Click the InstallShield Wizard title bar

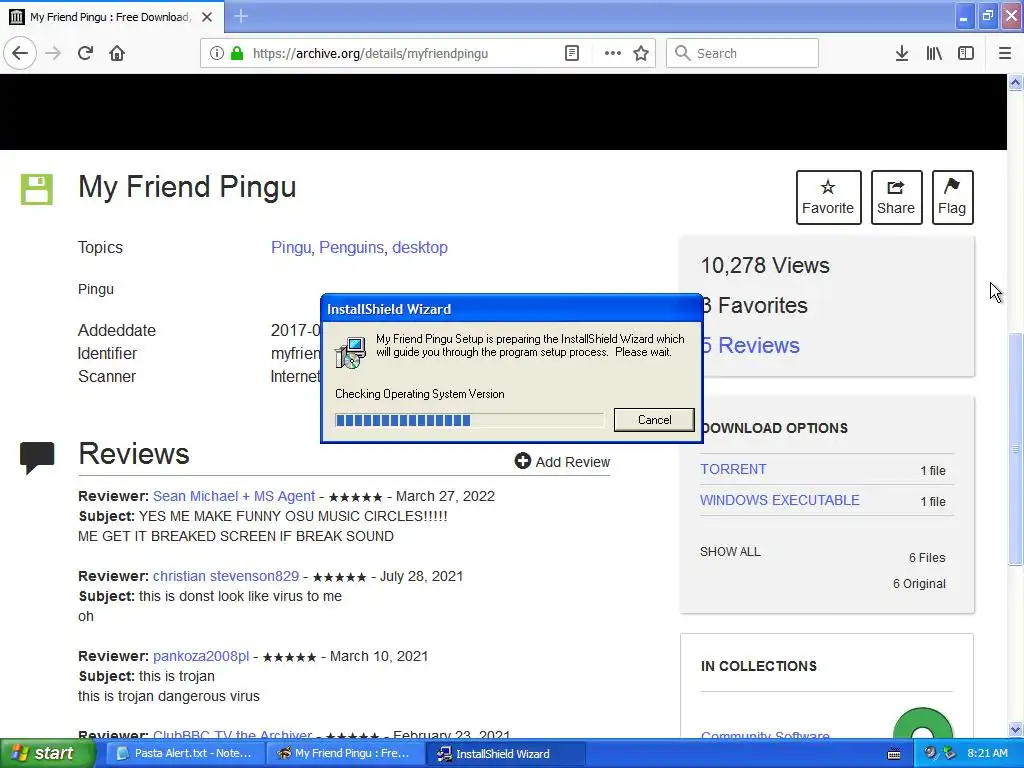click(x=512, y=309)
